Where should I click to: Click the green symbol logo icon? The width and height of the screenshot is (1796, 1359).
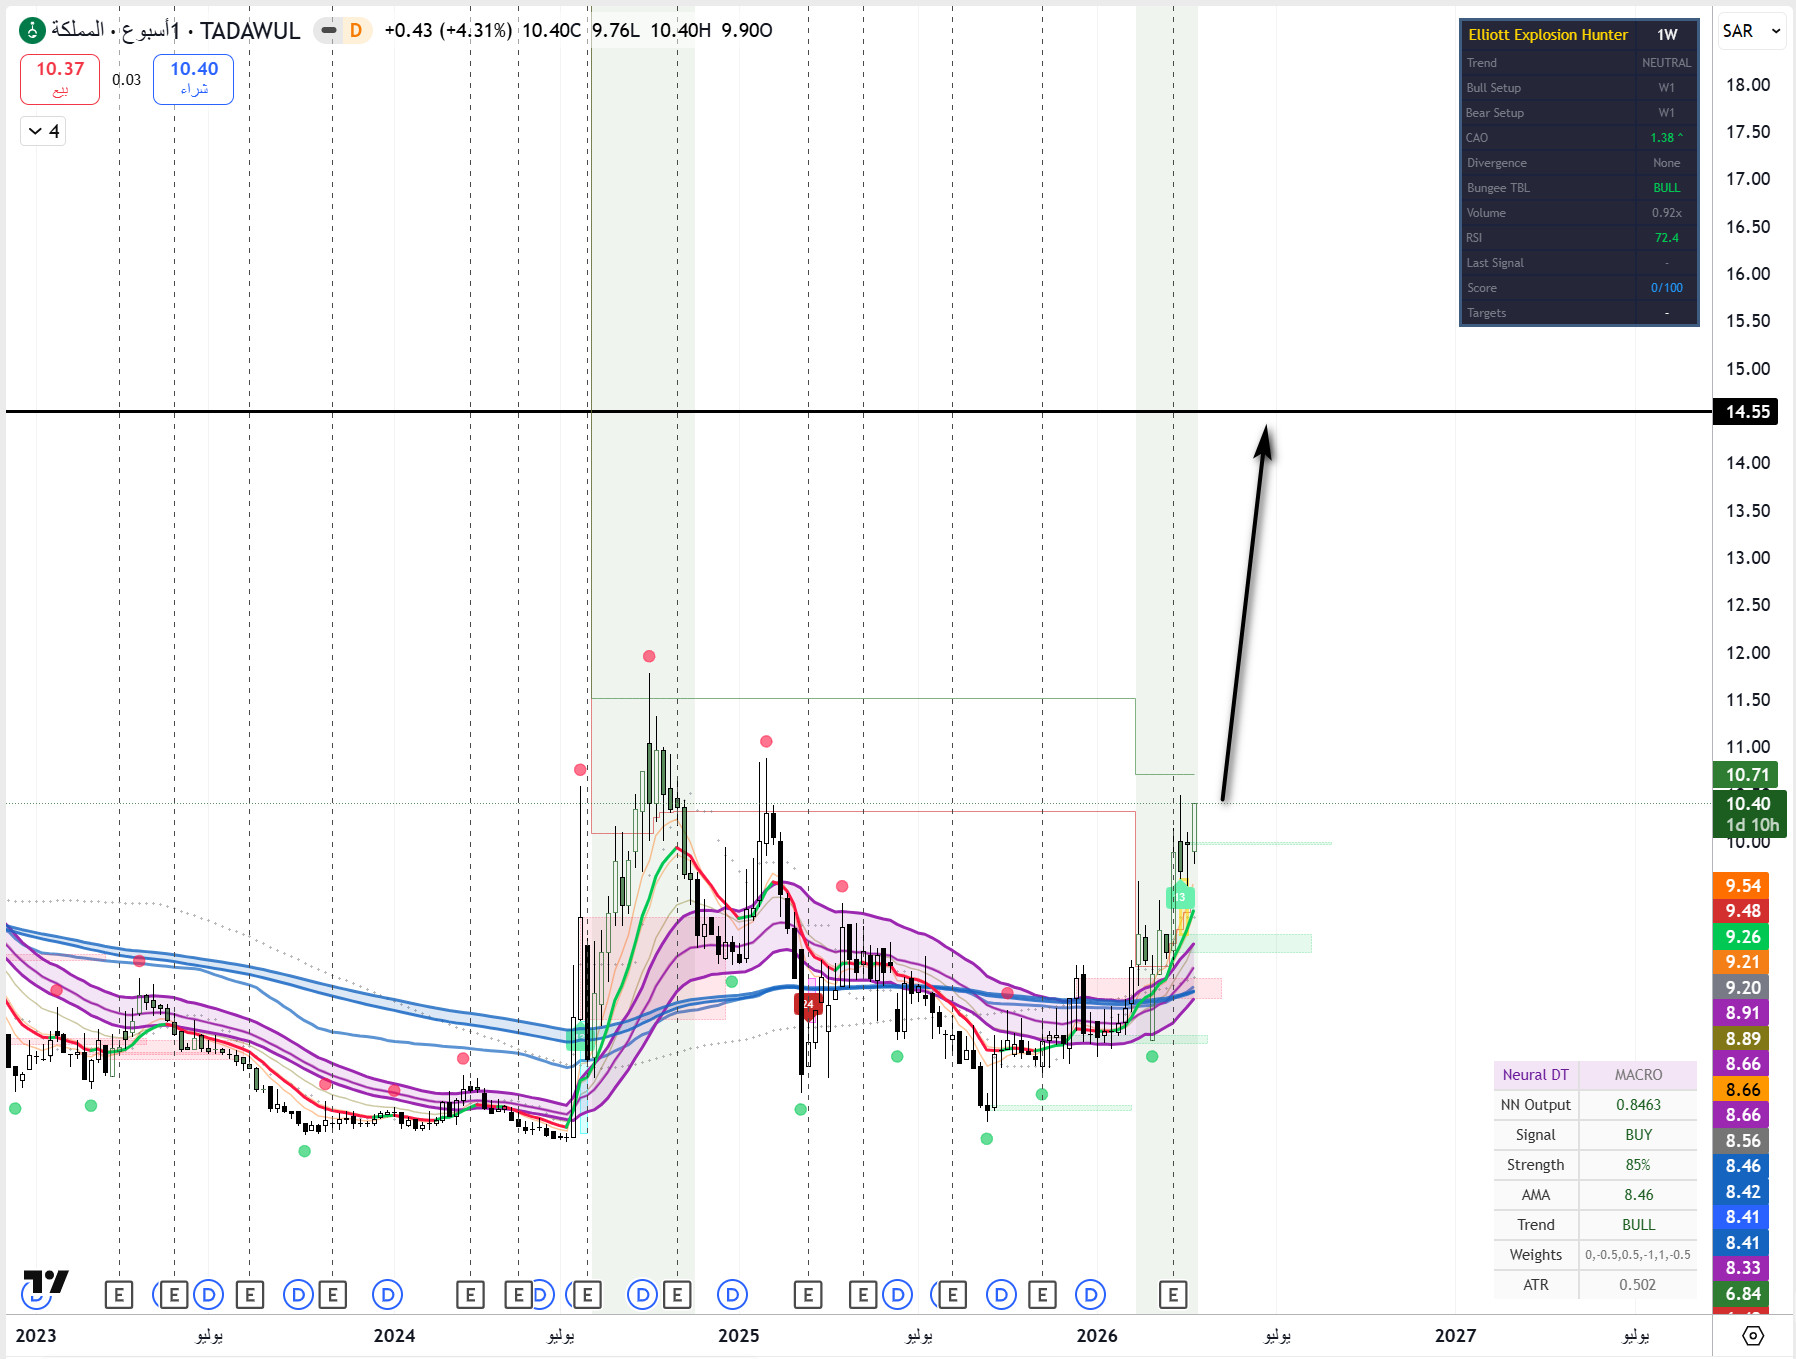click(x=32, y=30)
